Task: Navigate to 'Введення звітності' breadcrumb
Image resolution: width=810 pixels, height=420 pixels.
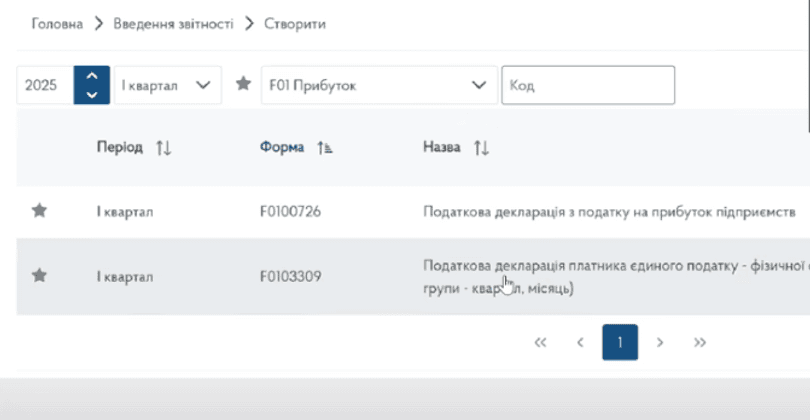Action: click(x=174, y=24)
